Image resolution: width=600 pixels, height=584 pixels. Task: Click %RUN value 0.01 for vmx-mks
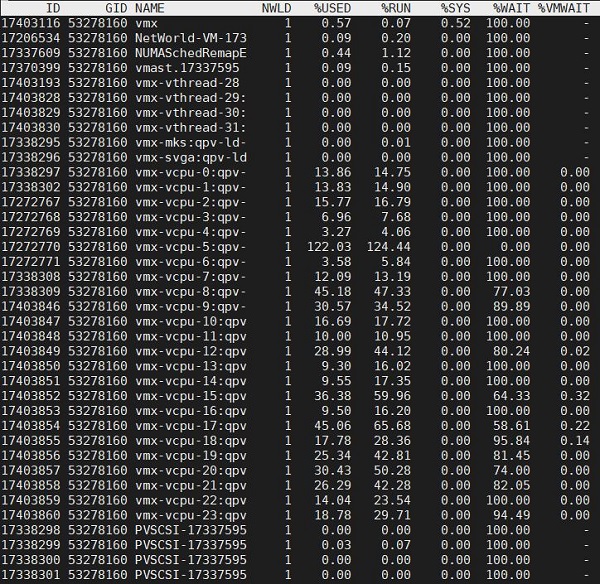pyautogui.click(x=396, y=142)
